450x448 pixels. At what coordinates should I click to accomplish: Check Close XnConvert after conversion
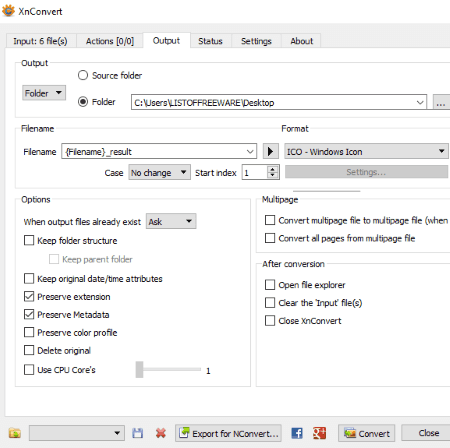[270, 321]
